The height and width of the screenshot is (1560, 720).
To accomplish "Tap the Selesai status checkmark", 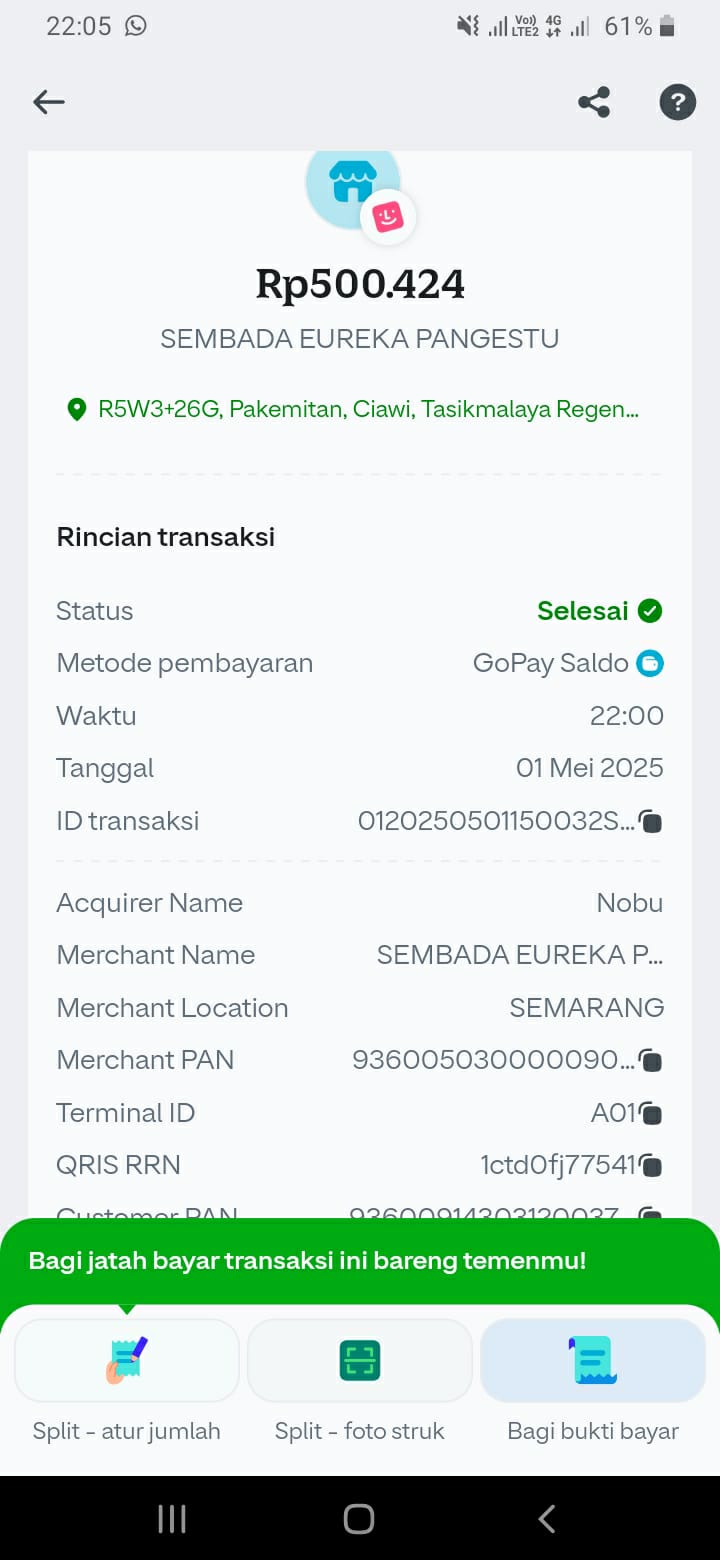I will pyautogui.click(x=651, y=611).
